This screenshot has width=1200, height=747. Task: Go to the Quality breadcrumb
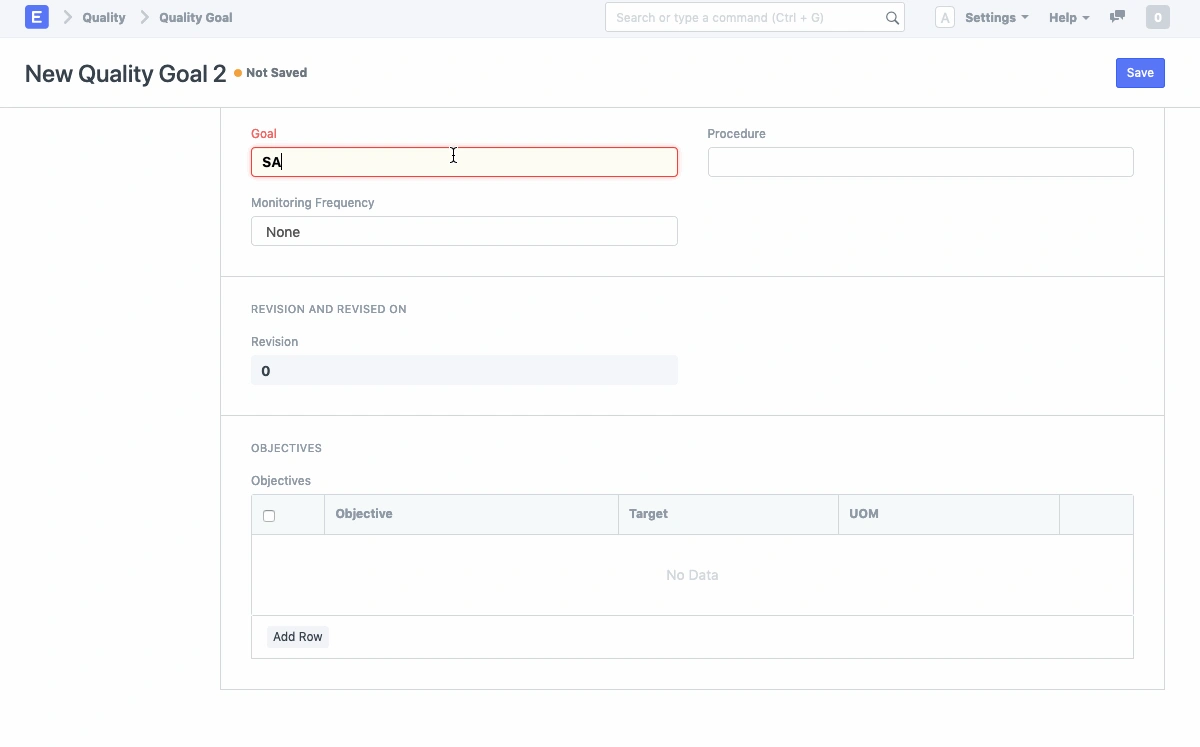(x=104, y=18)
